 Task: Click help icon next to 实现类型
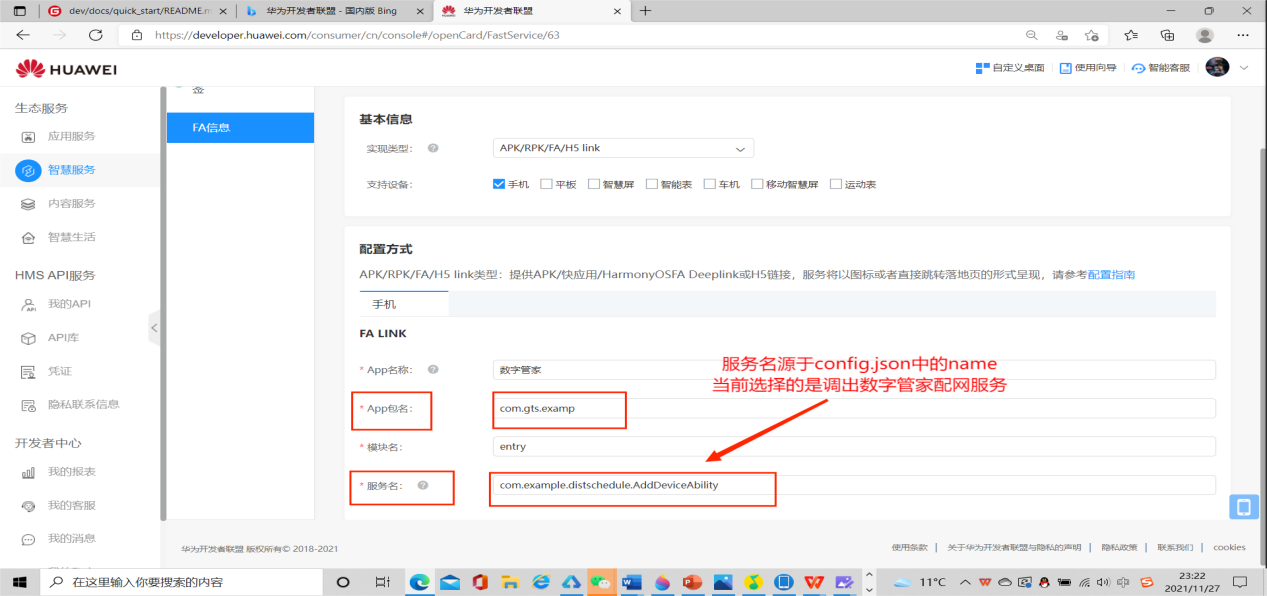[433, 148]
